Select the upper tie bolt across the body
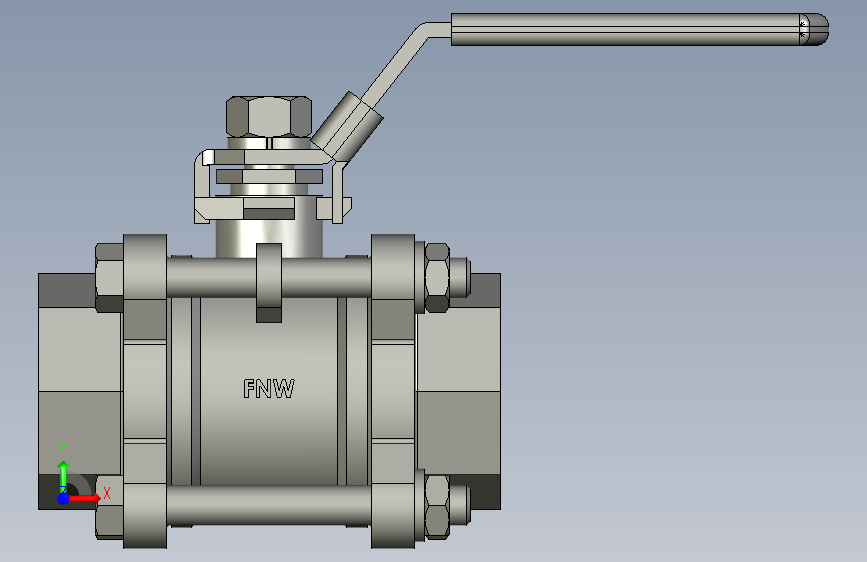This screenshot has height=562, width=867. tap(269, 277)
